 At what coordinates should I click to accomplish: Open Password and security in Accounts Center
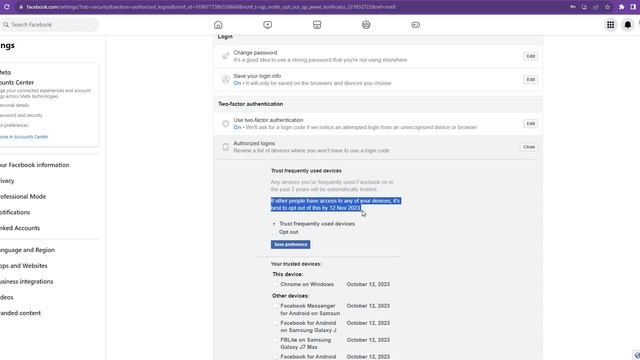click(x=21, y=115)
